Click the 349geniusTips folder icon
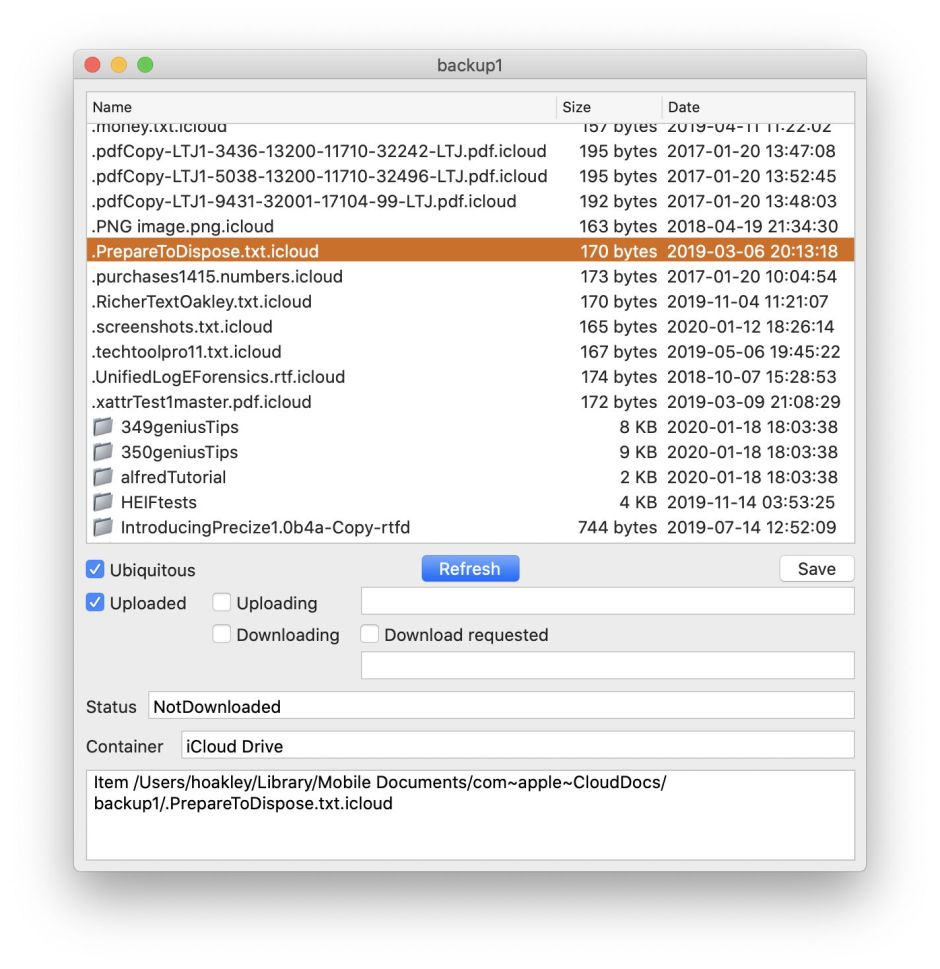This screenshot has width=940, height=969. tap(103, 427)
